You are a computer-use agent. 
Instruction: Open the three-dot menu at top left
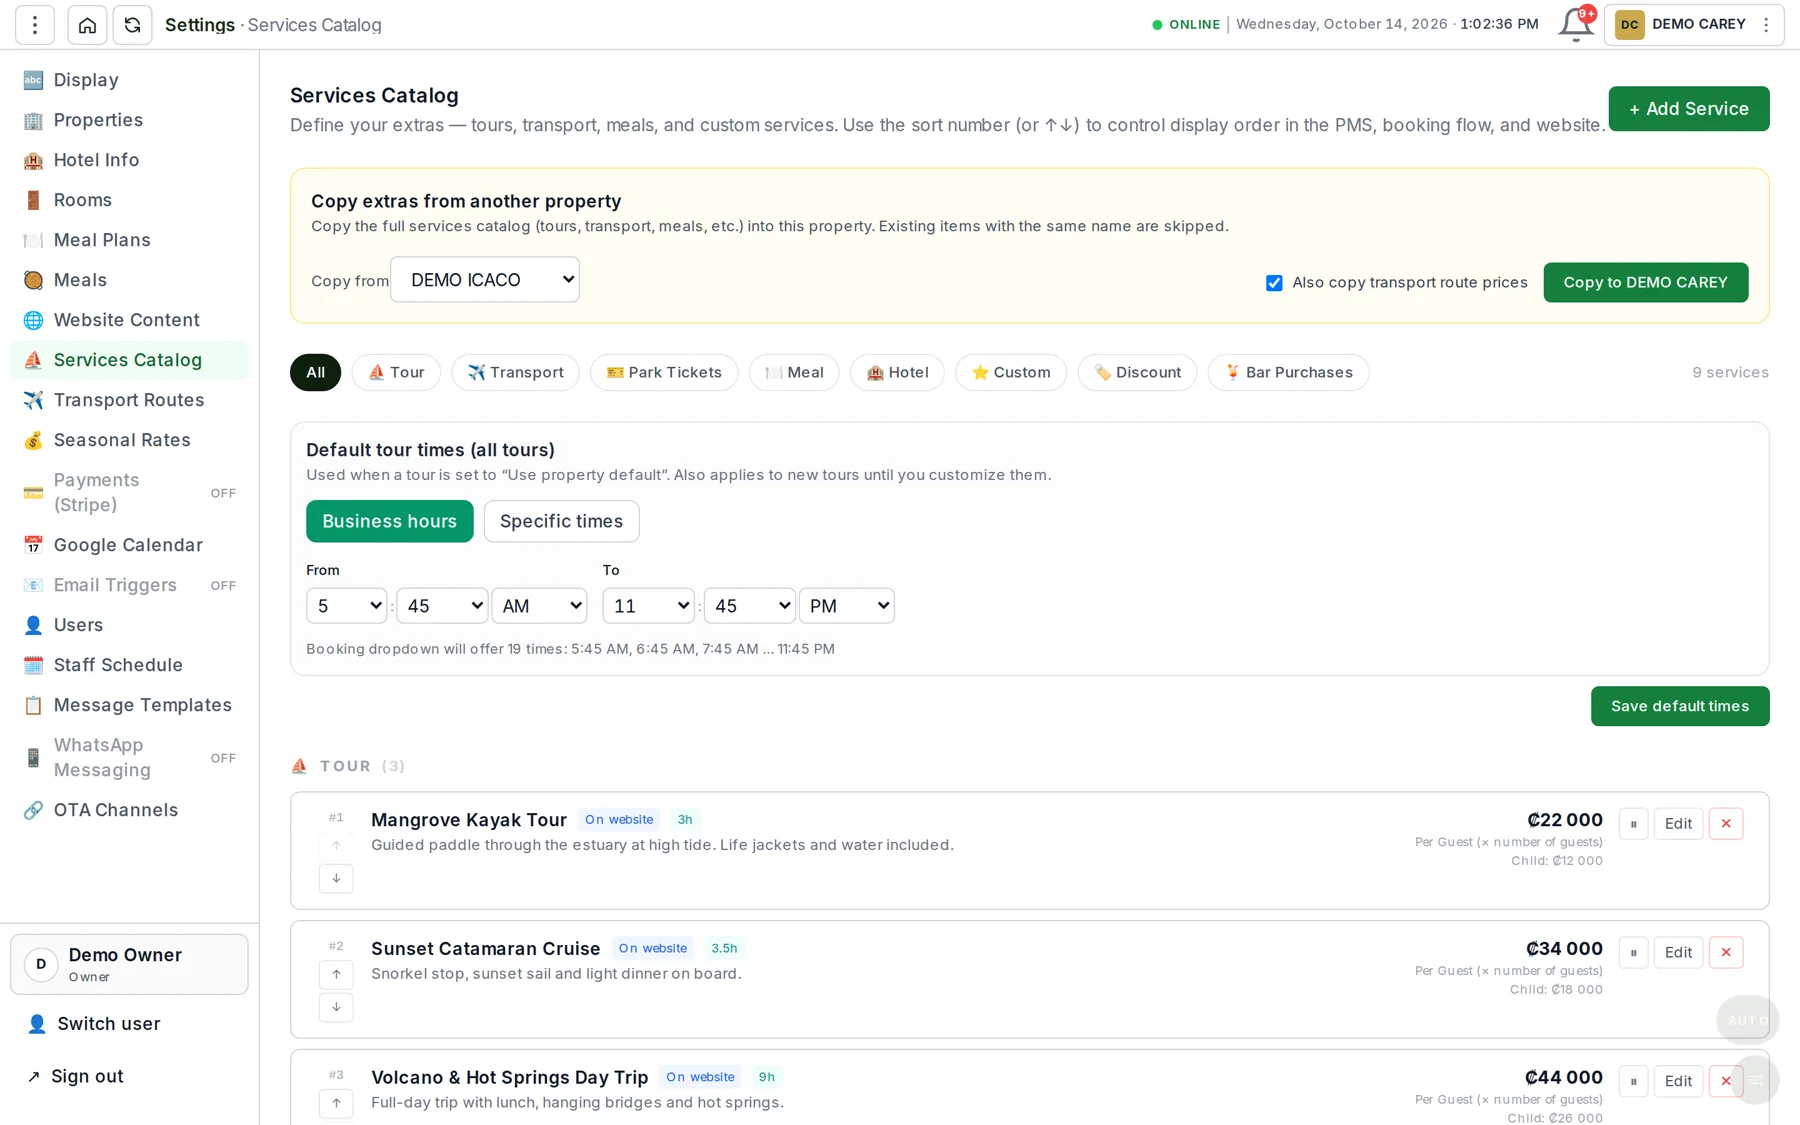(35, 25)
